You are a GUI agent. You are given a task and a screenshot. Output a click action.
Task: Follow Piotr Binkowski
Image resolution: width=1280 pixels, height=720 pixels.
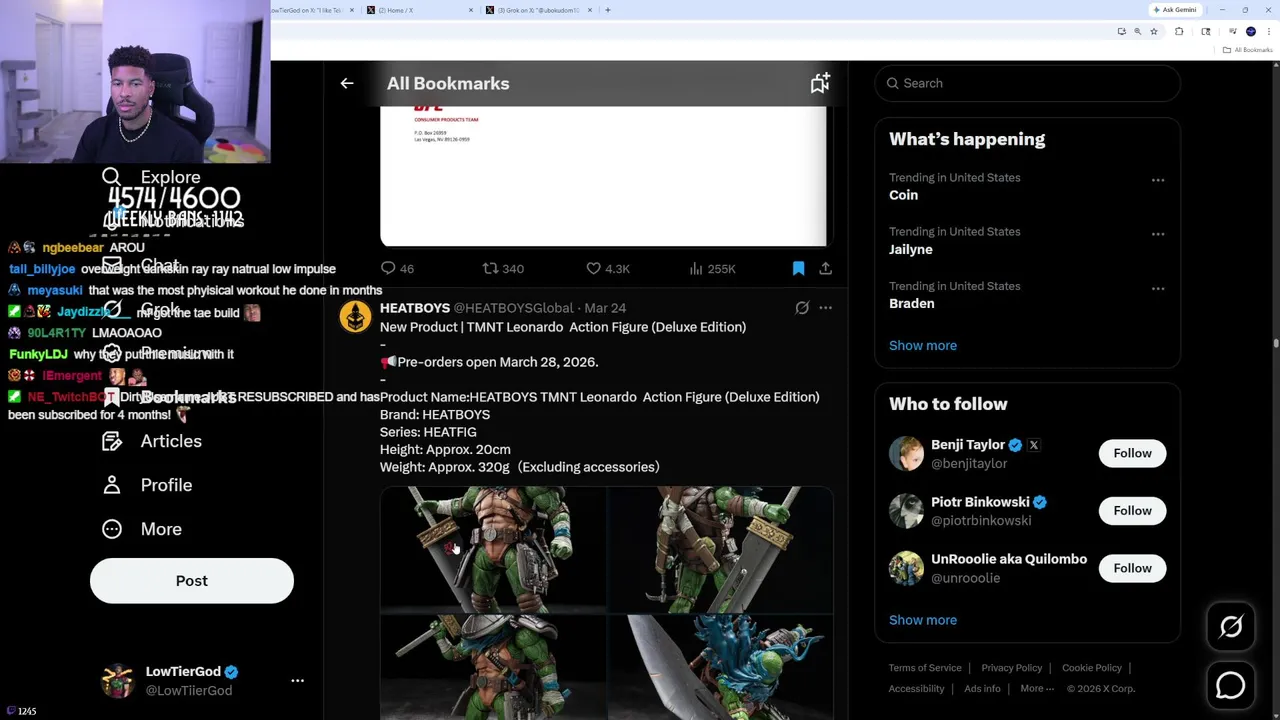tap(1132, 511)
